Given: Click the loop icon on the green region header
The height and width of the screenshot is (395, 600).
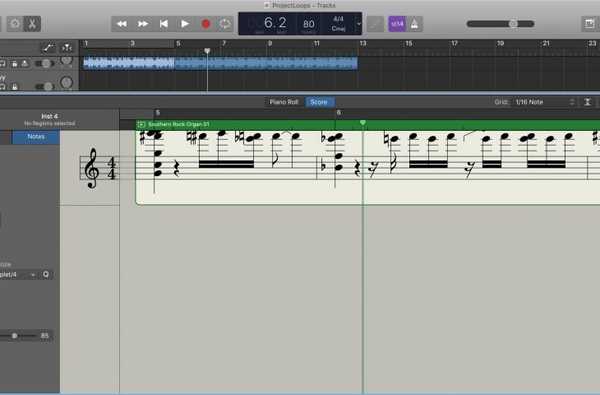Looking at the screenshot, I should 141,124.
